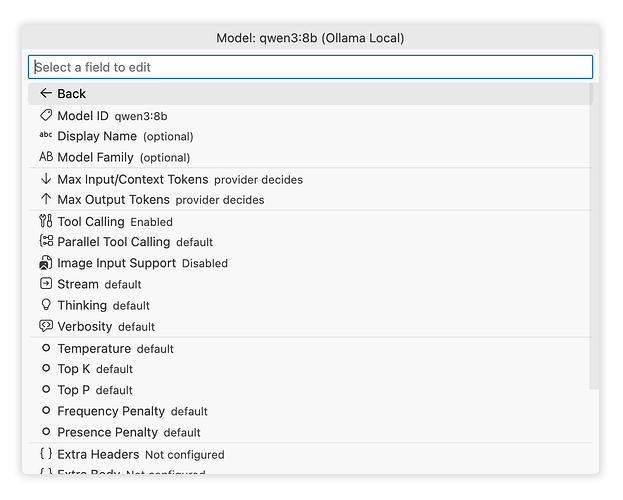The width and height of the screenshot is (623, 500).
Task: Select Max Input/Context Tokens
Action: [x=310, y=179]
